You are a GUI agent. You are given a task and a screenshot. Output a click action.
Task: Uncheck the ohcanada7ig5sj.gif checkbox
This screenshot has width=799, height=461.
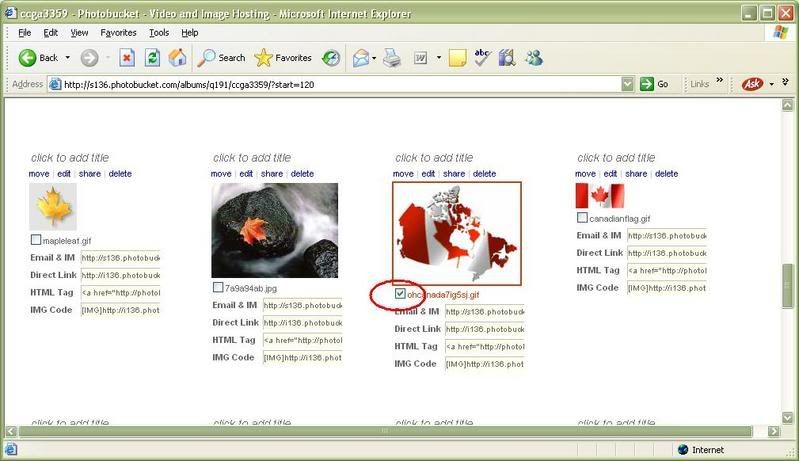(x=400, y=294)
